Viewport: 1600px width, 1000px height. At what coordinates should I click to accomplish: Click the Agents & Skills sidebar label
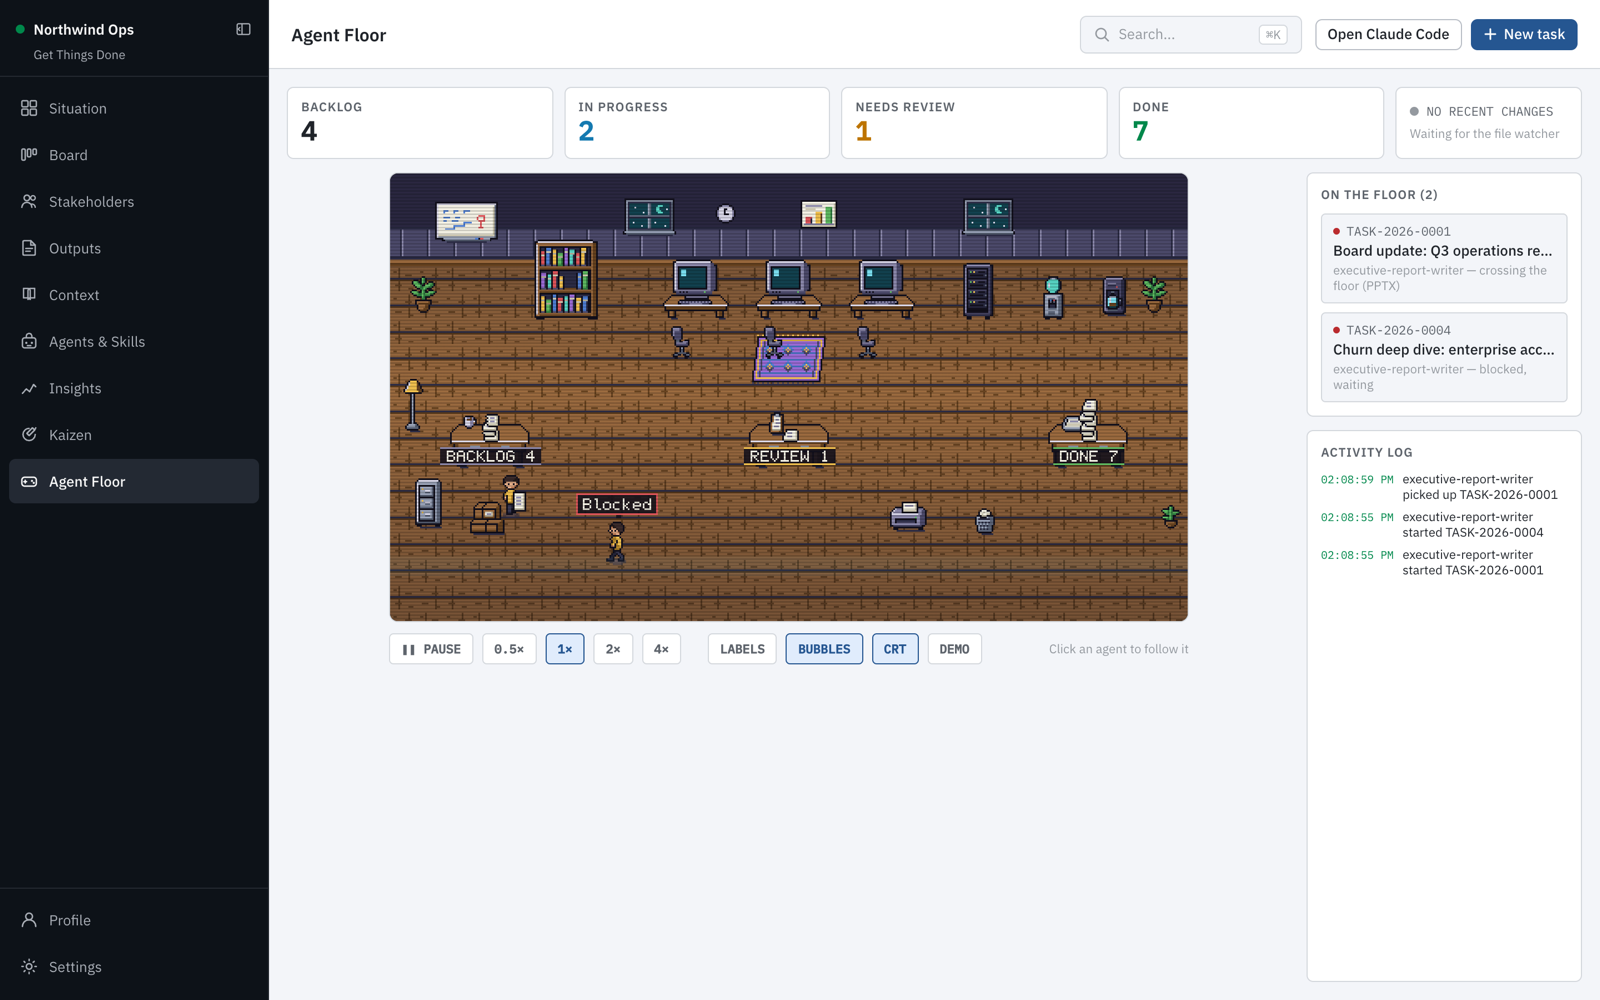[97, 342]
